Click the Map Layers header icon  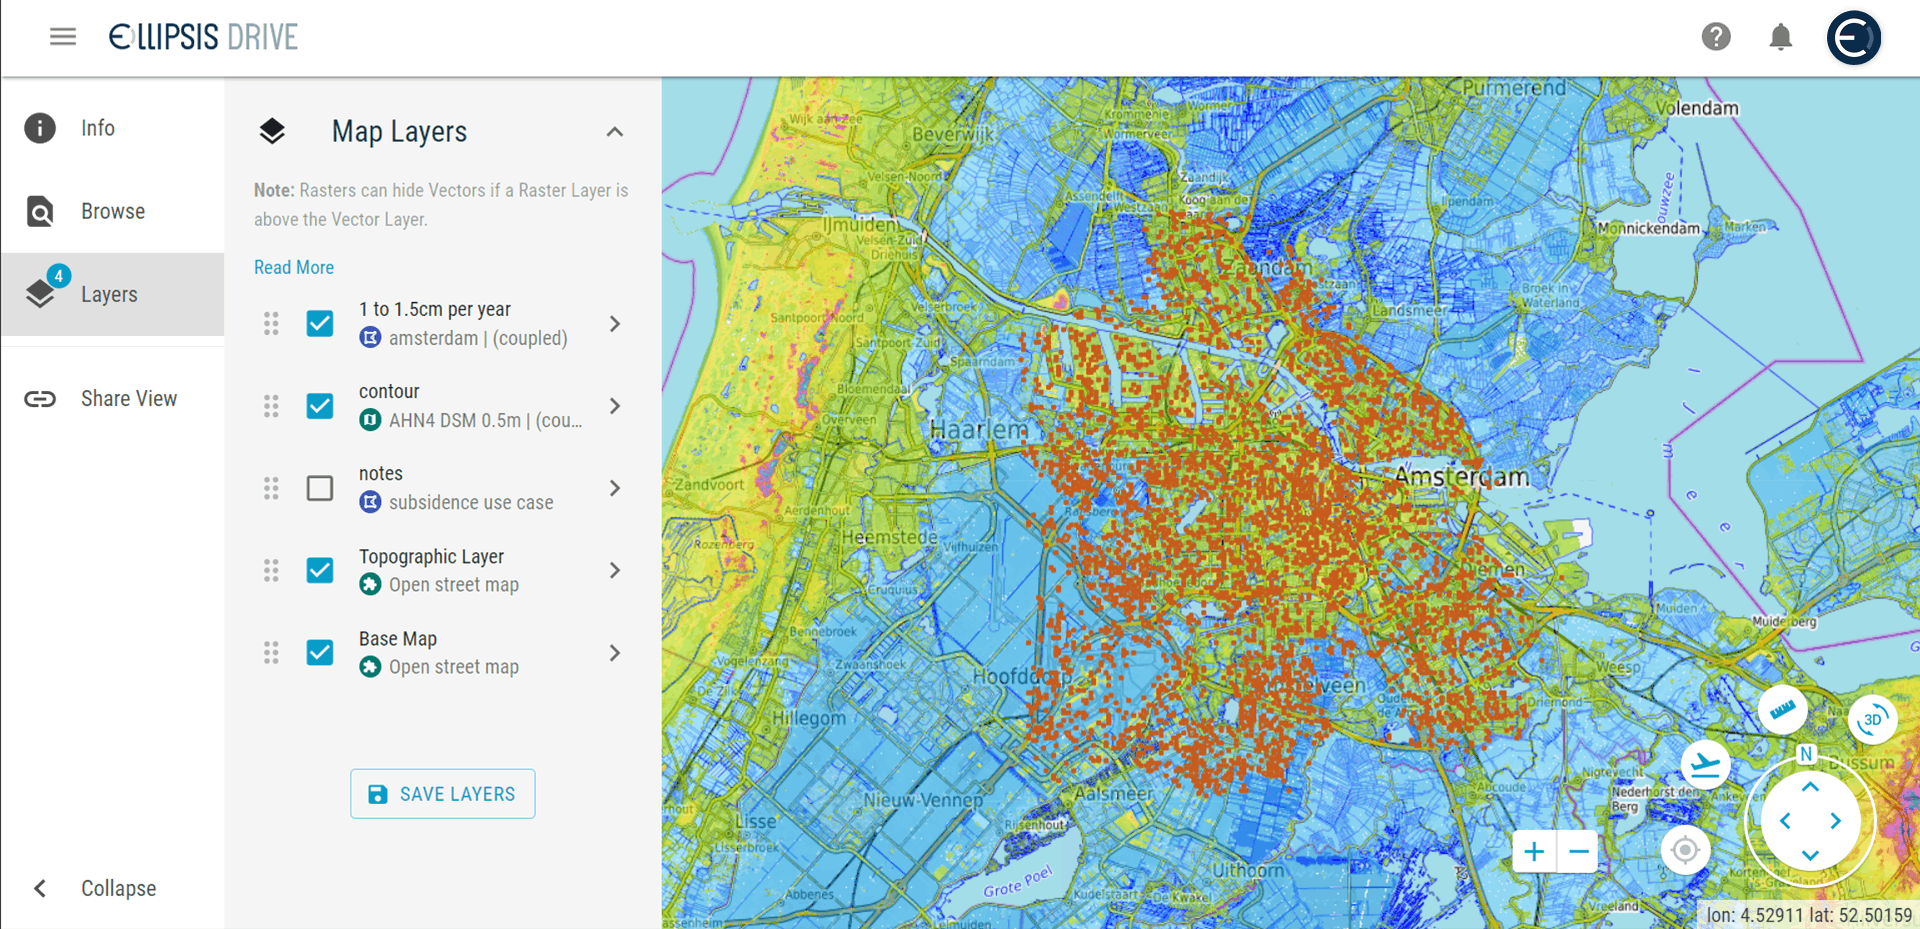pos(272,131)
